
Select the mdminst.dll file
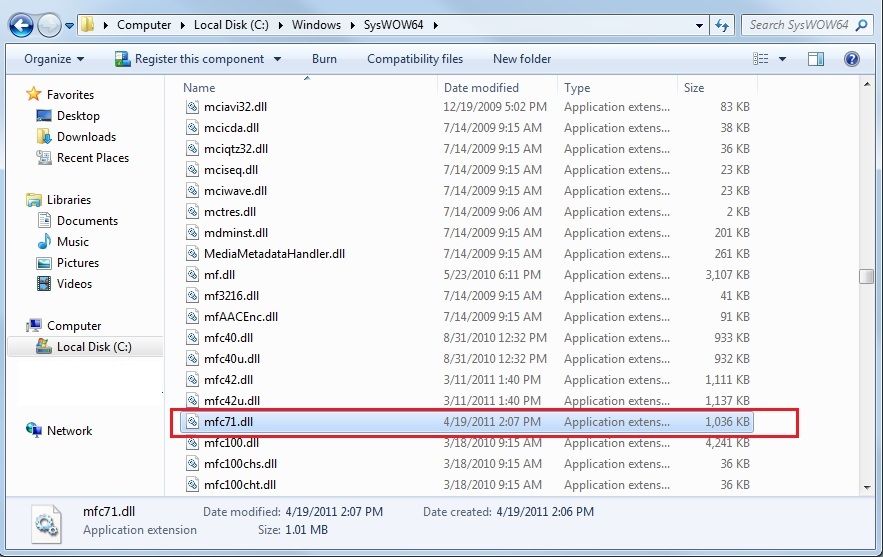pos(235,233)
